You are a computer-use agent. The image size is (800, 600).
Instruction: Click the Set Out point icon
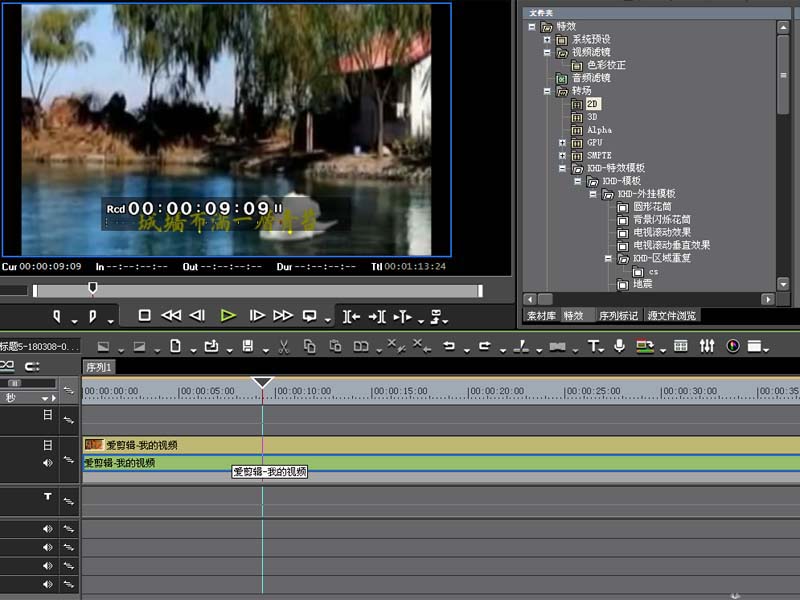point(92,316)
